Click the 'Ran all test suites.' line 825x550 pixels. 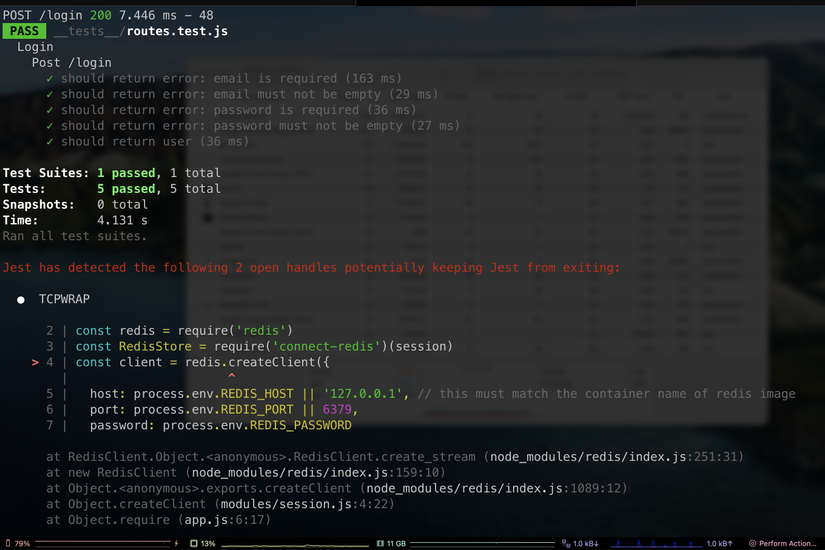coord(75,236)
